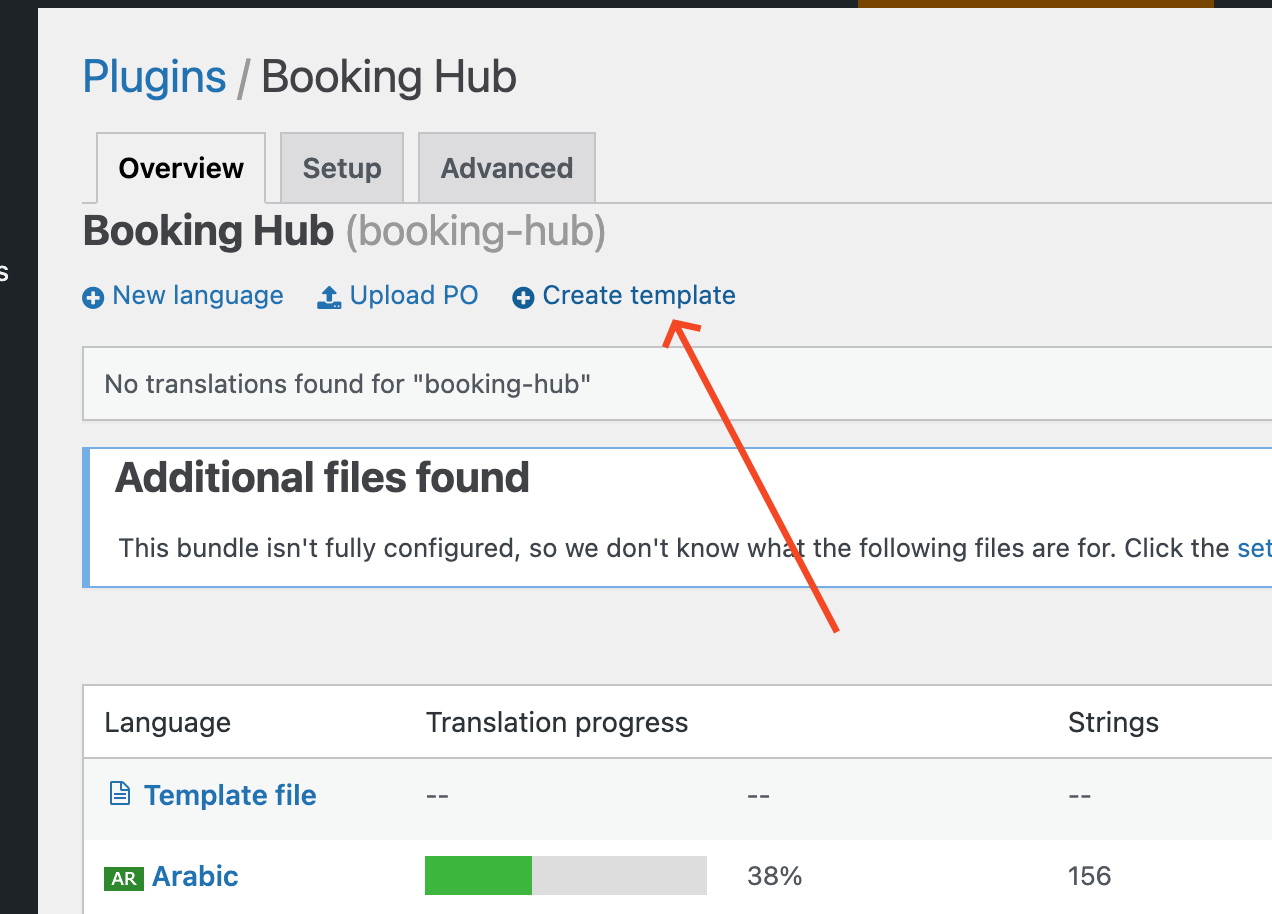This screenshot has width=1272, height=914.
Task: Open the Advanced tab
Action: [x=507, y=168]
